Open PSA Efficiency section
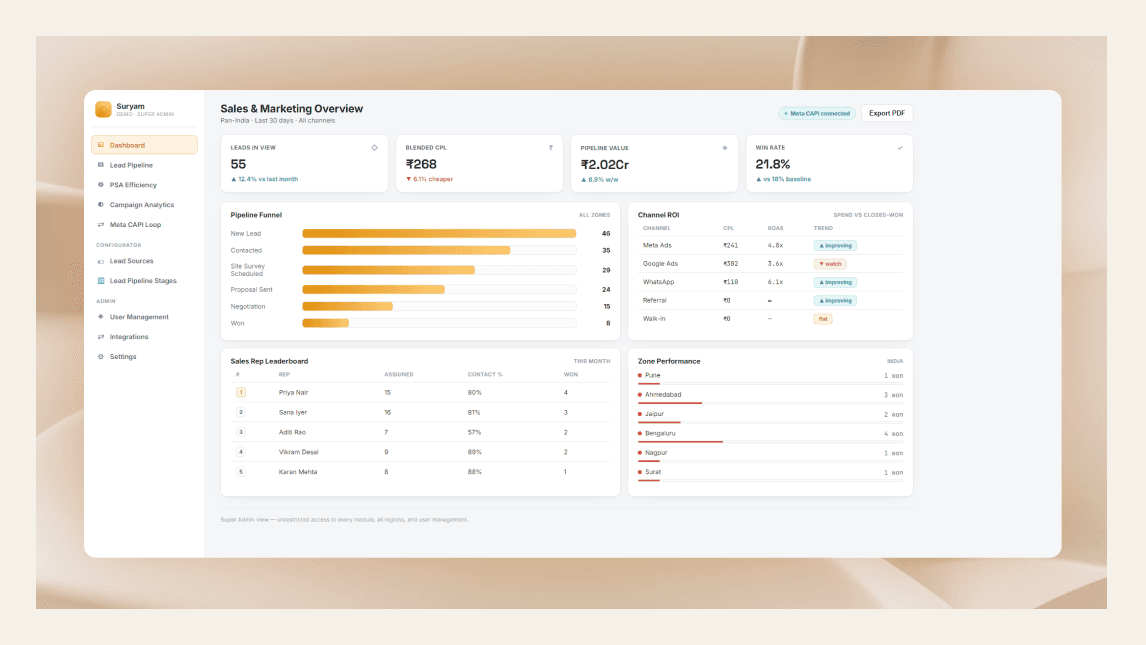The width and height of the screenshot is (1146, 645). point(144,185)
